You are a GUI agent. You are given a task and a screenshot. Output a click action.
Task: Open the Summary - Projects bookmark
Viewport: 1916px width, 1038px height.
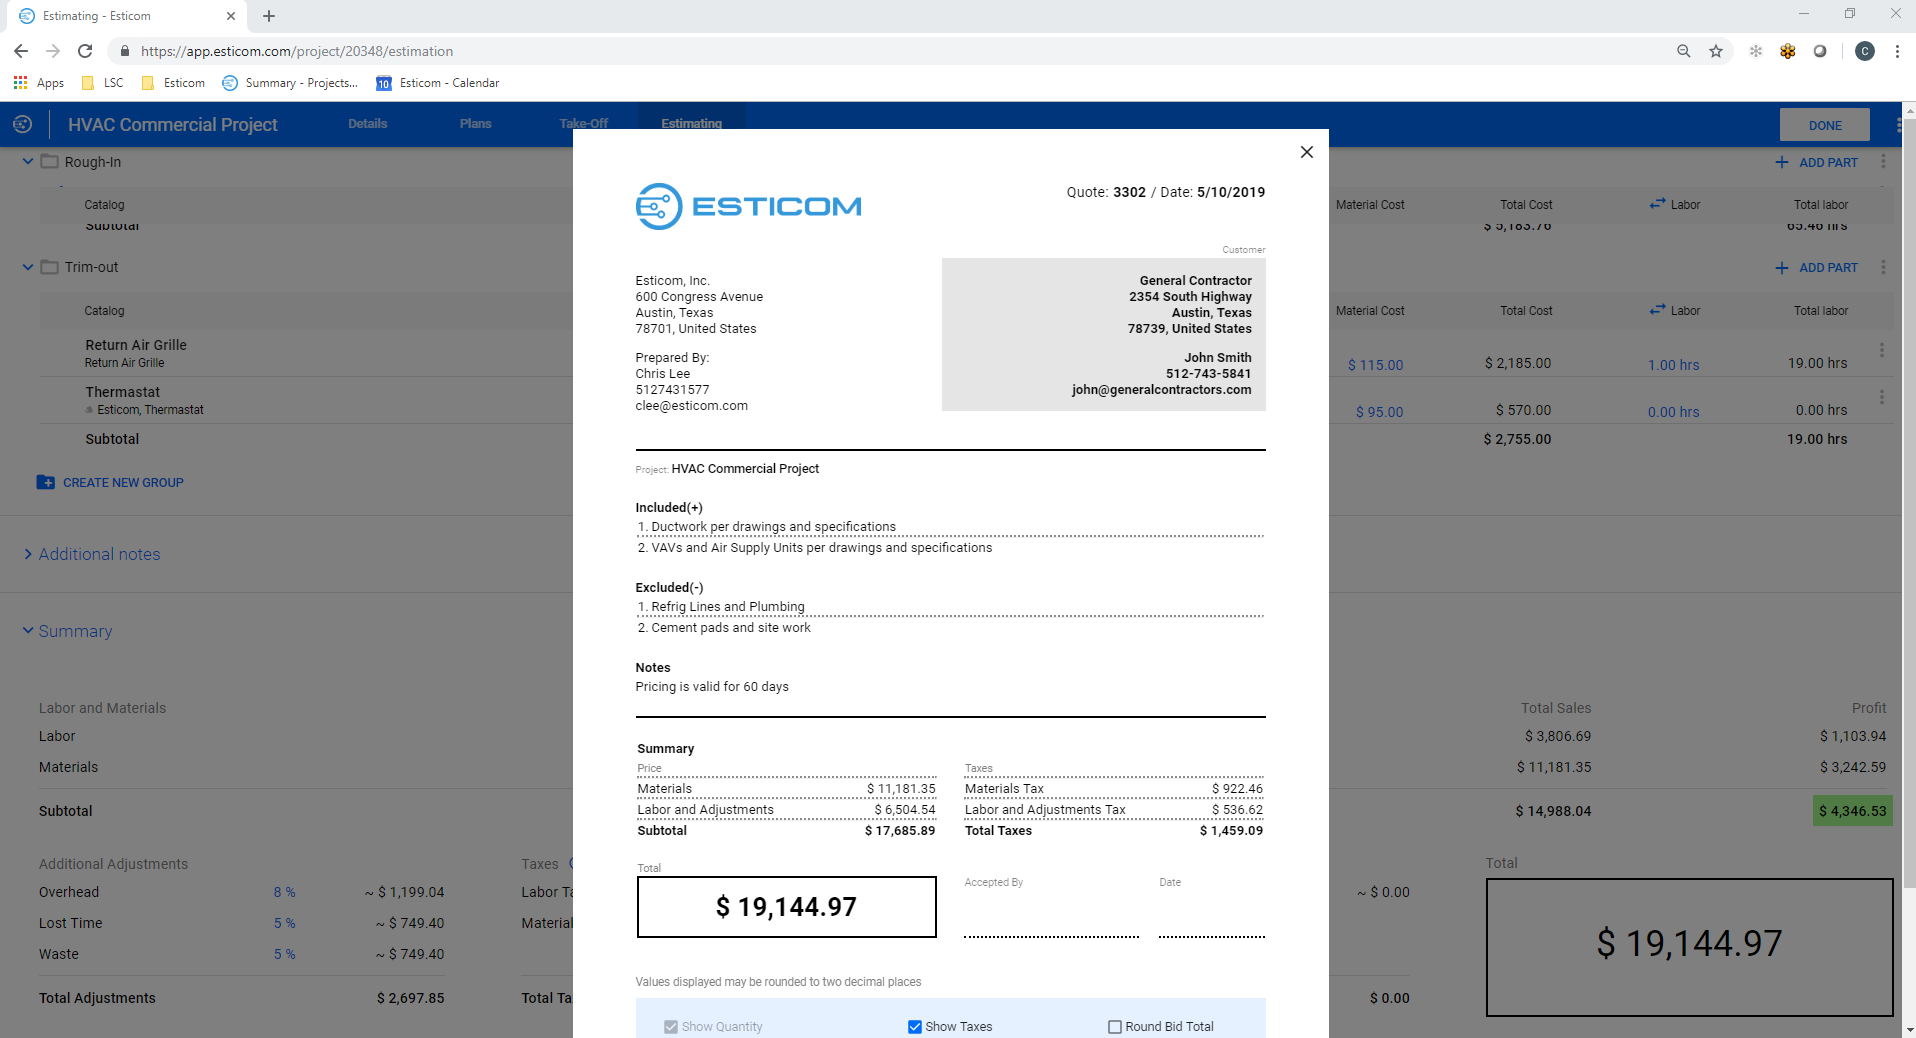pyautogui.click(x=290, y=83)
